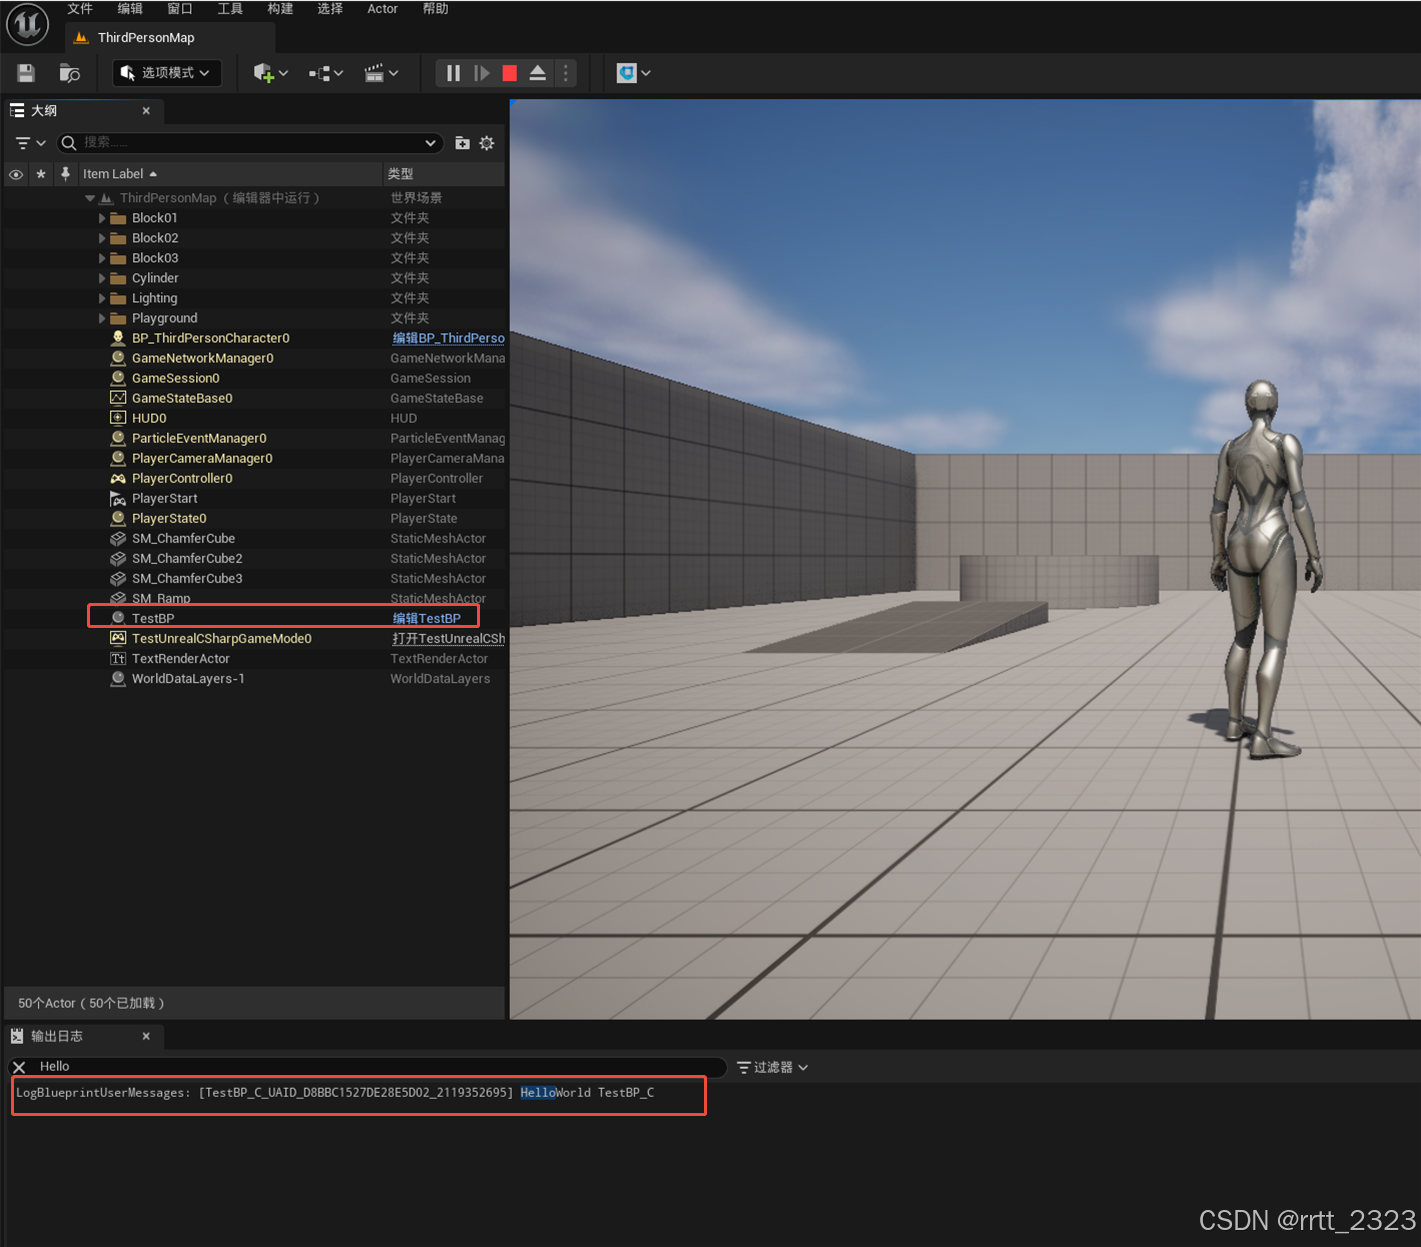Expand the Playground folder

tap(102, 318)
